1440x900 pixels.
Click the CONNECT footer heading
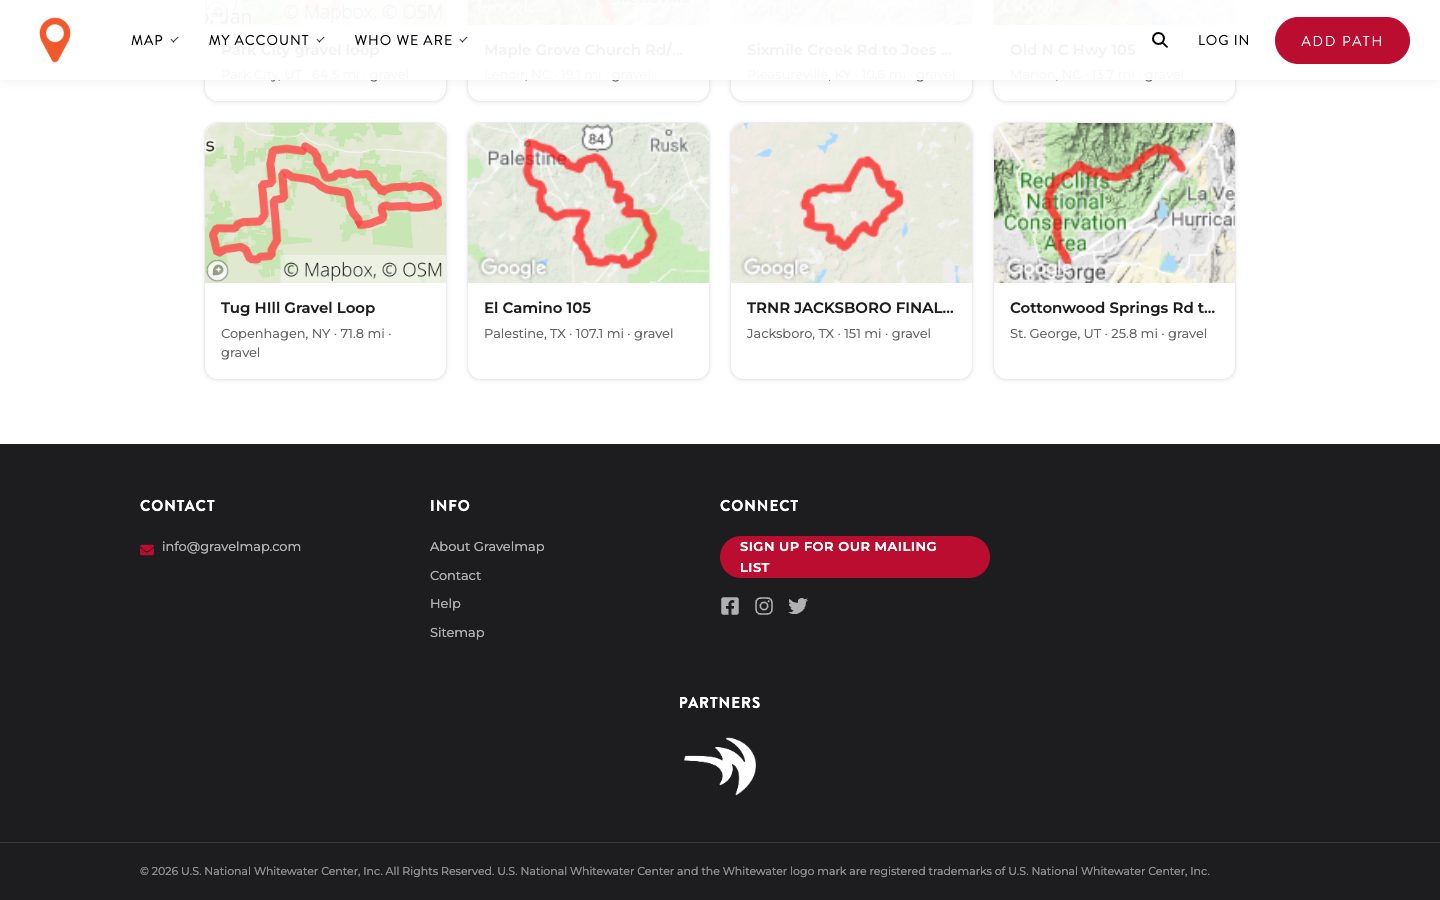pyautogui.click(x=759, y=506)
